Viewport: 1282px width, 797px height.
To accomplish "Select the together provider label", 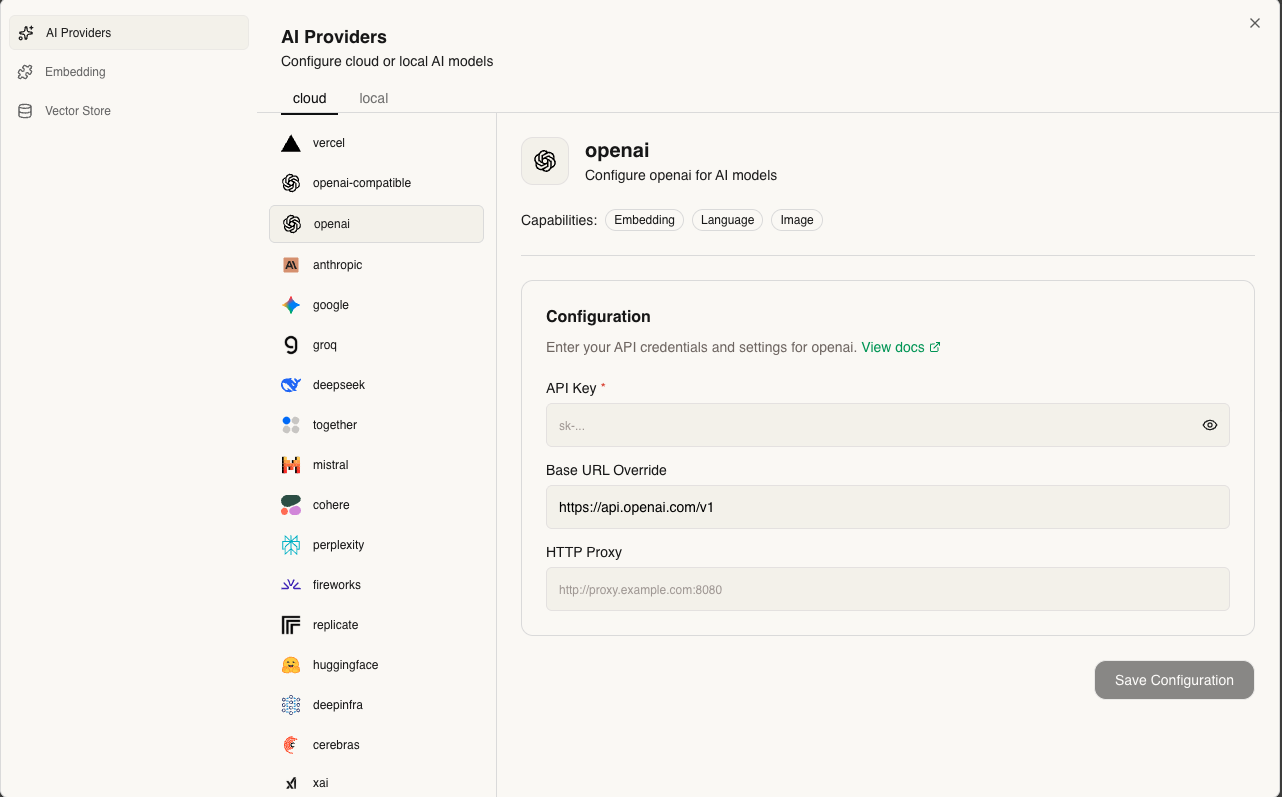I will pos(335,425).
